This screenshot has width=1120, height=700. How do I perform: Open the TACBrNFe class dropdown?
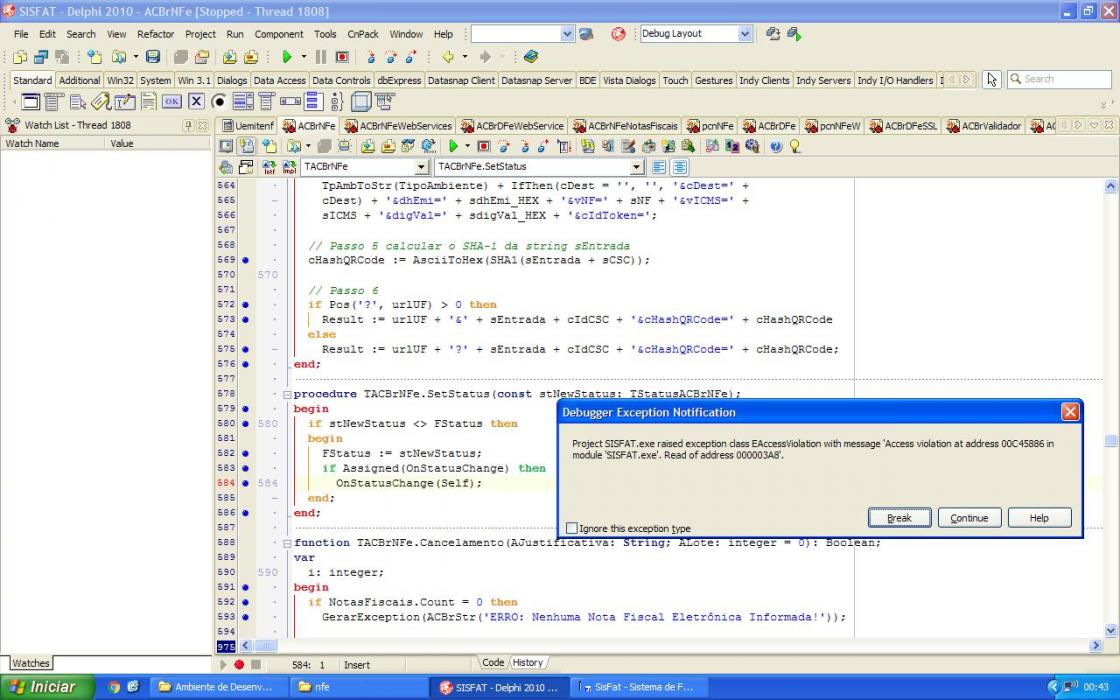[x=421, y=167]
